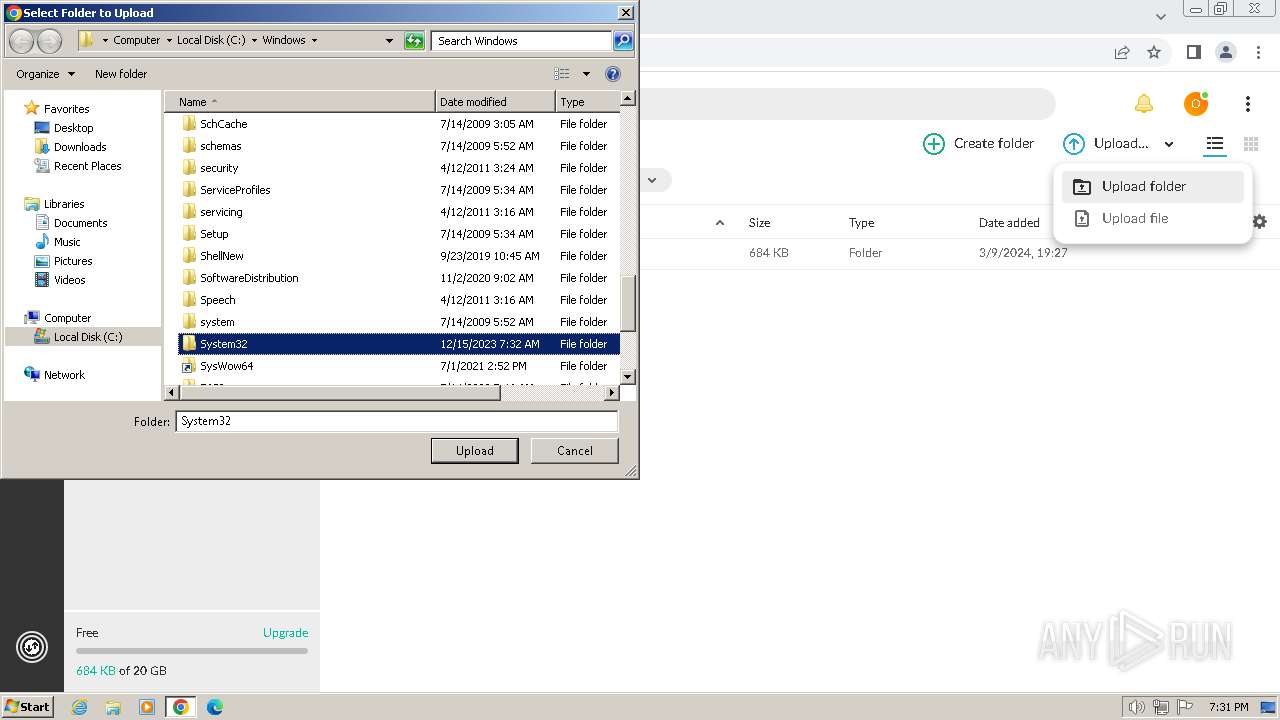Open the Organize menu
Screen dimensions: 1280x720
click(45, 74)
